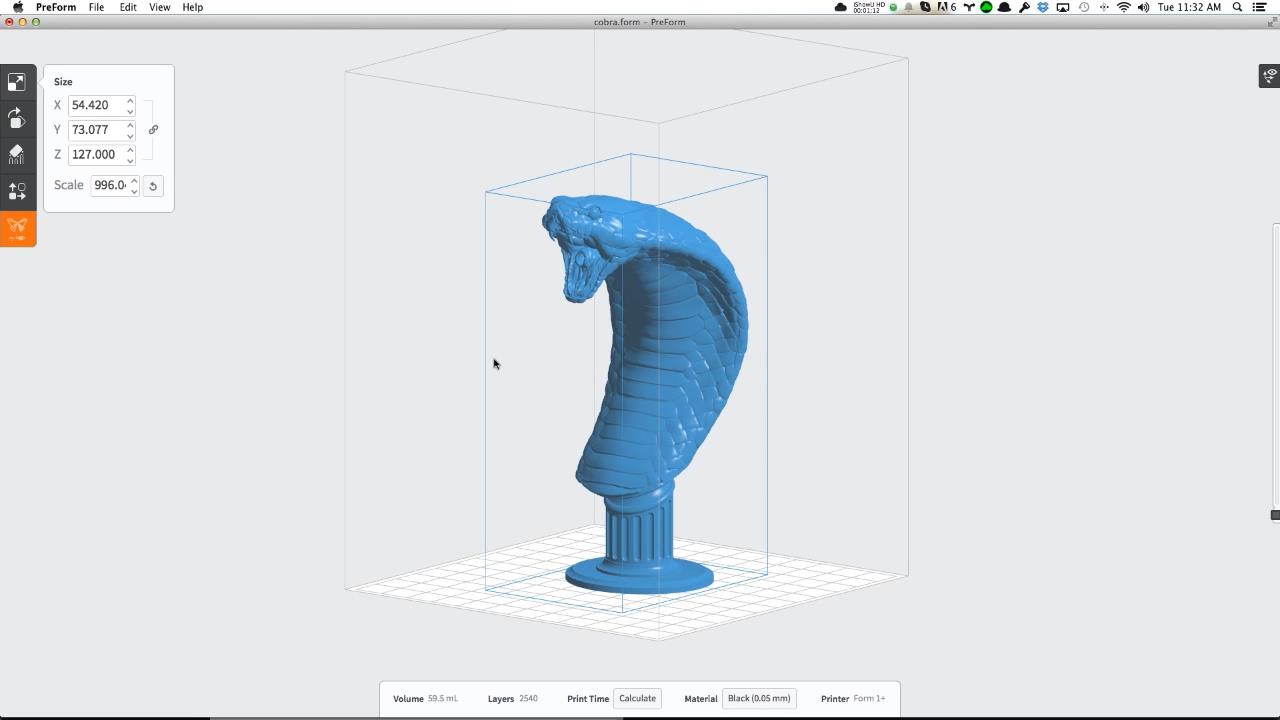Click the orange Formlabs butterfly print button

point(17,229)
